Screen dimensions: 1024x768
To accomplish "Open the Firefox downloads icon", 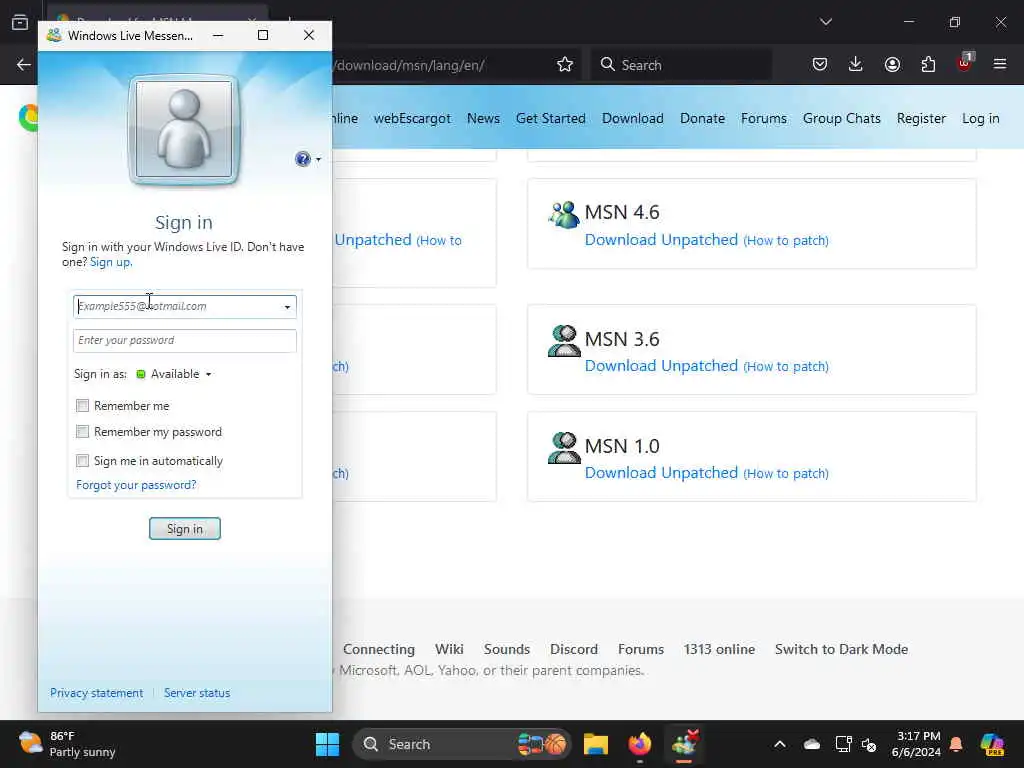I will point(856,64).
